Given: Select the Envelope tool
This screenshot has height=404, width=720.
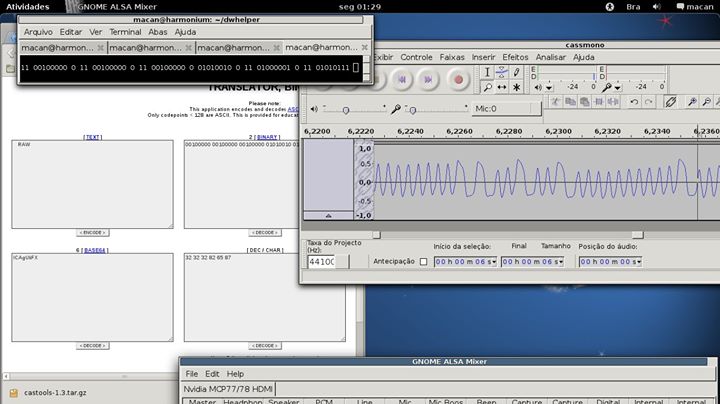Looking at the screenshot, I should 502,72.
